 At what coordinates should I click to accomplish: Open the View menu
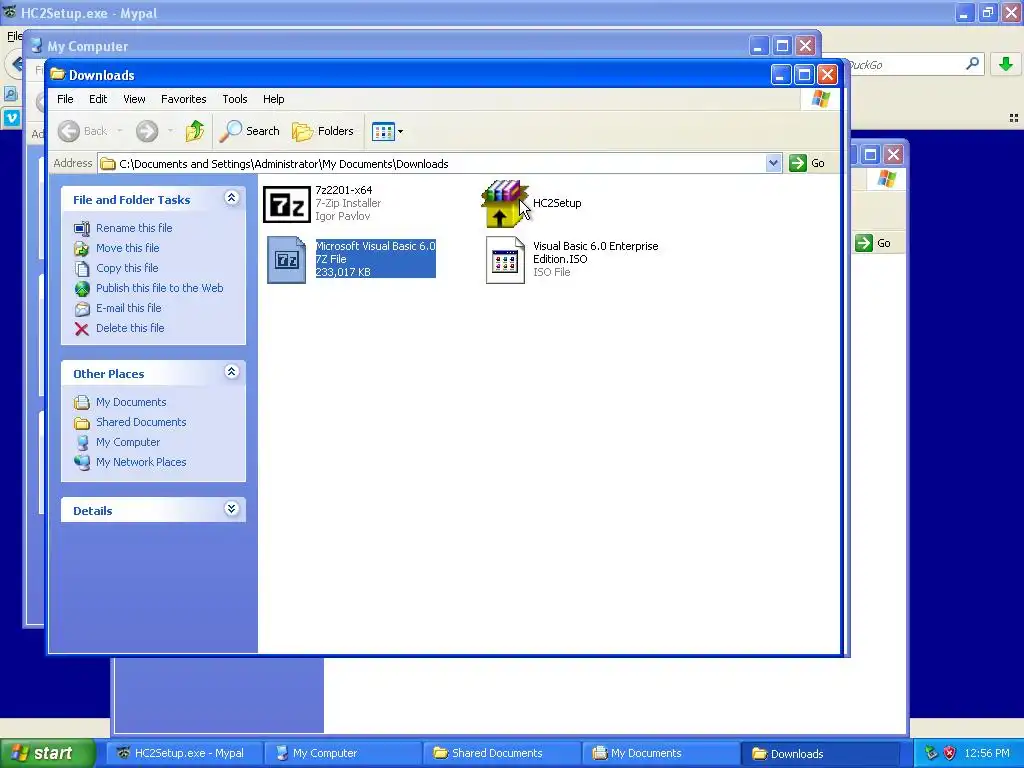(134, 99)
